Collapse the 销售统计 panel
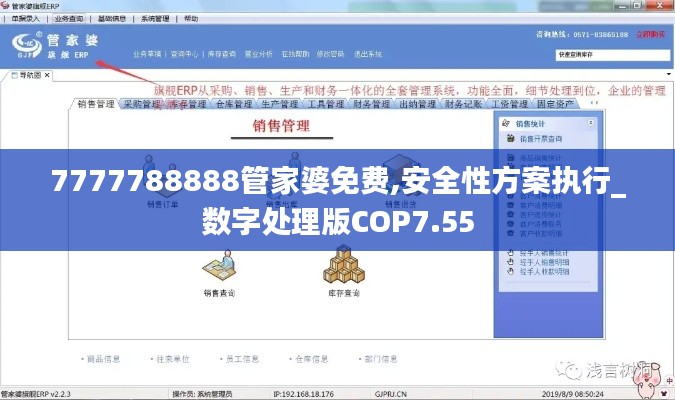 (591, 123)
